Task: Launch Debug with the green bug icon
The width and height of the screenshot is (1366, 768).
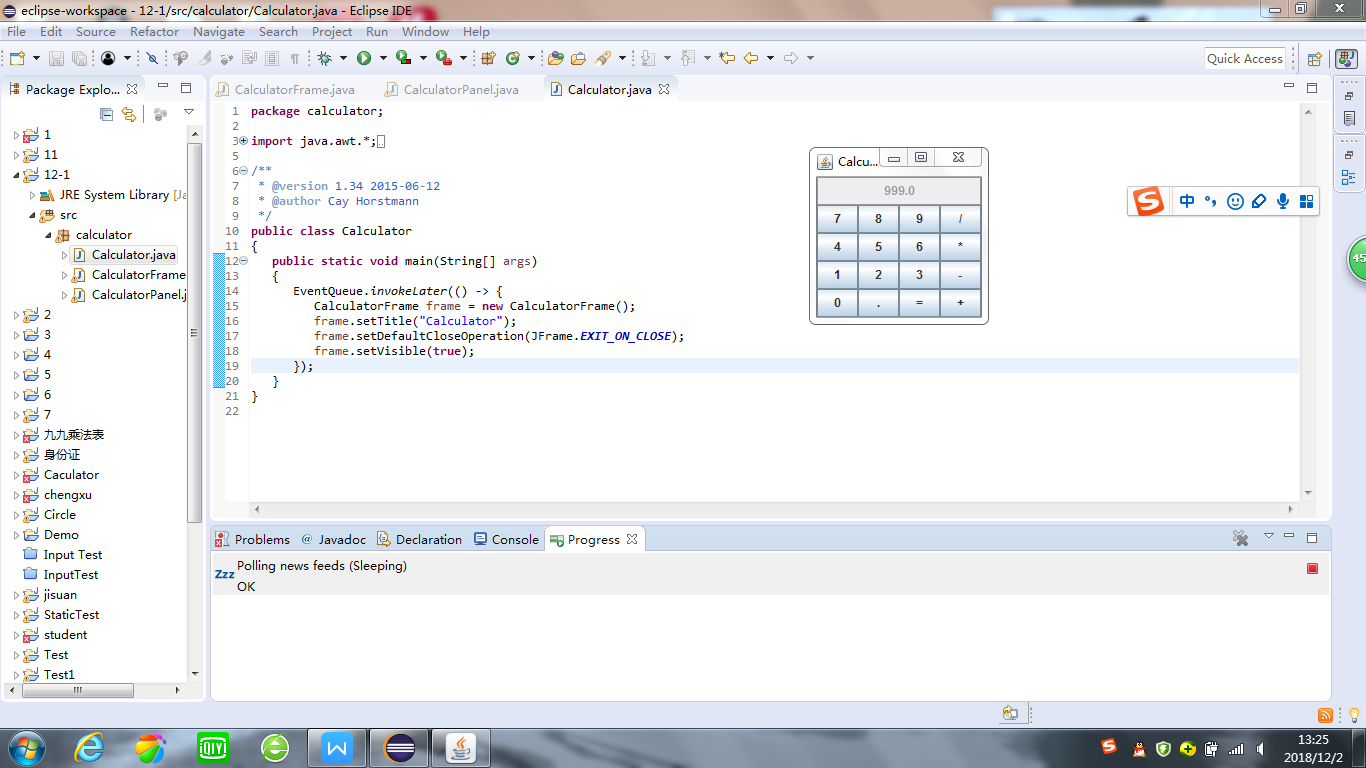Action: [324, 58]
